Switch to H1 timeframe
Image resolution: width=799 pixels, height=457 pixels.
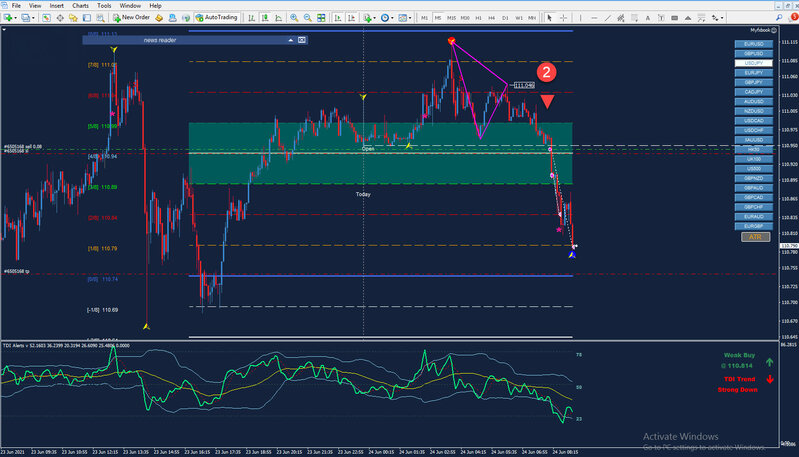point(478,18)
